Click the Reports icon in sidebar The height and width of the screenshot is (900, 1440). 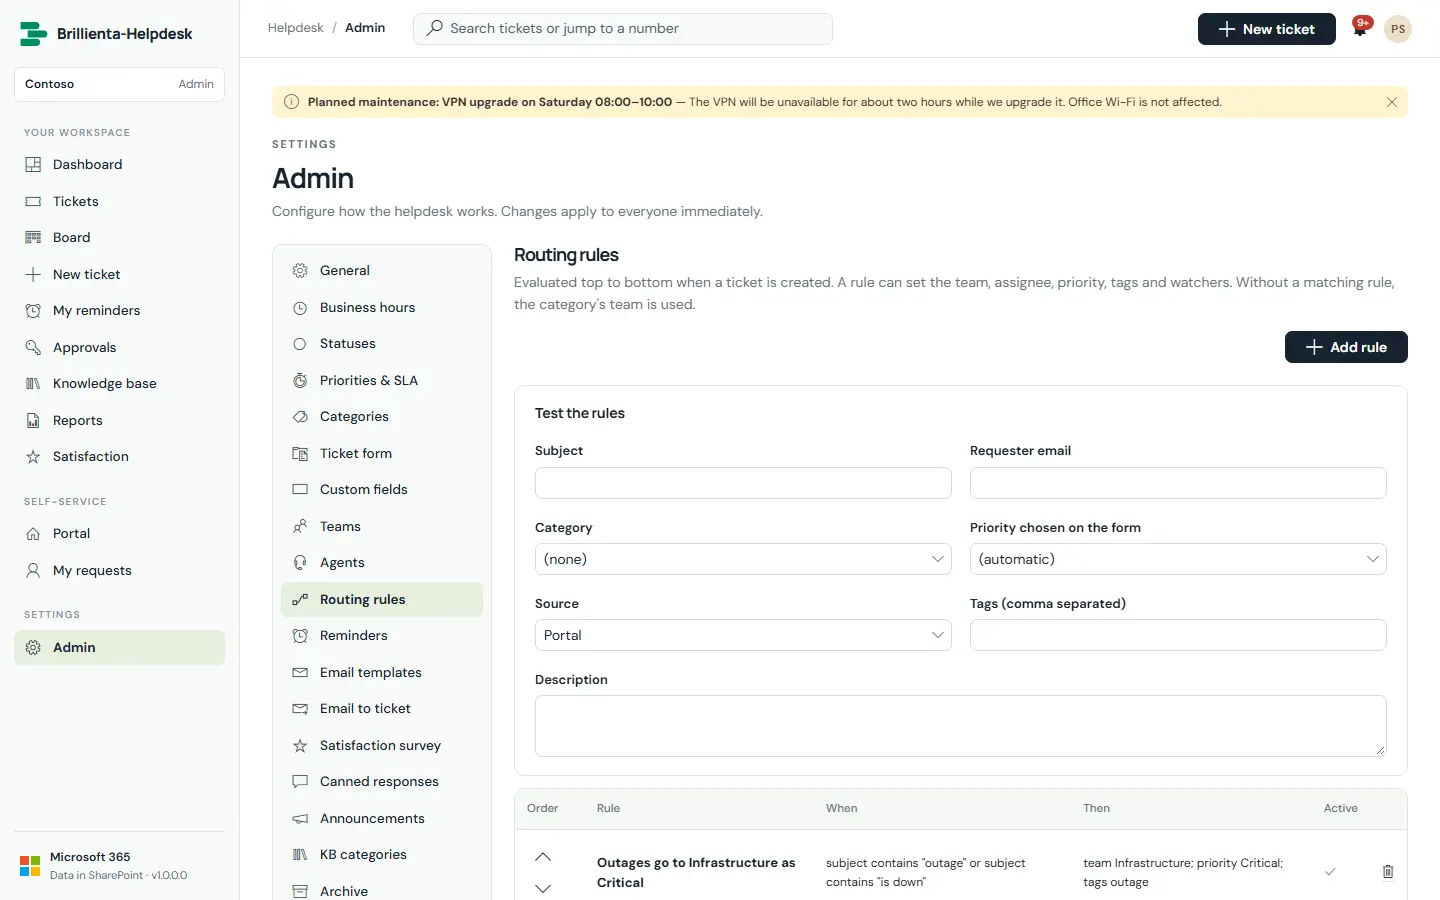coord(33,421)
